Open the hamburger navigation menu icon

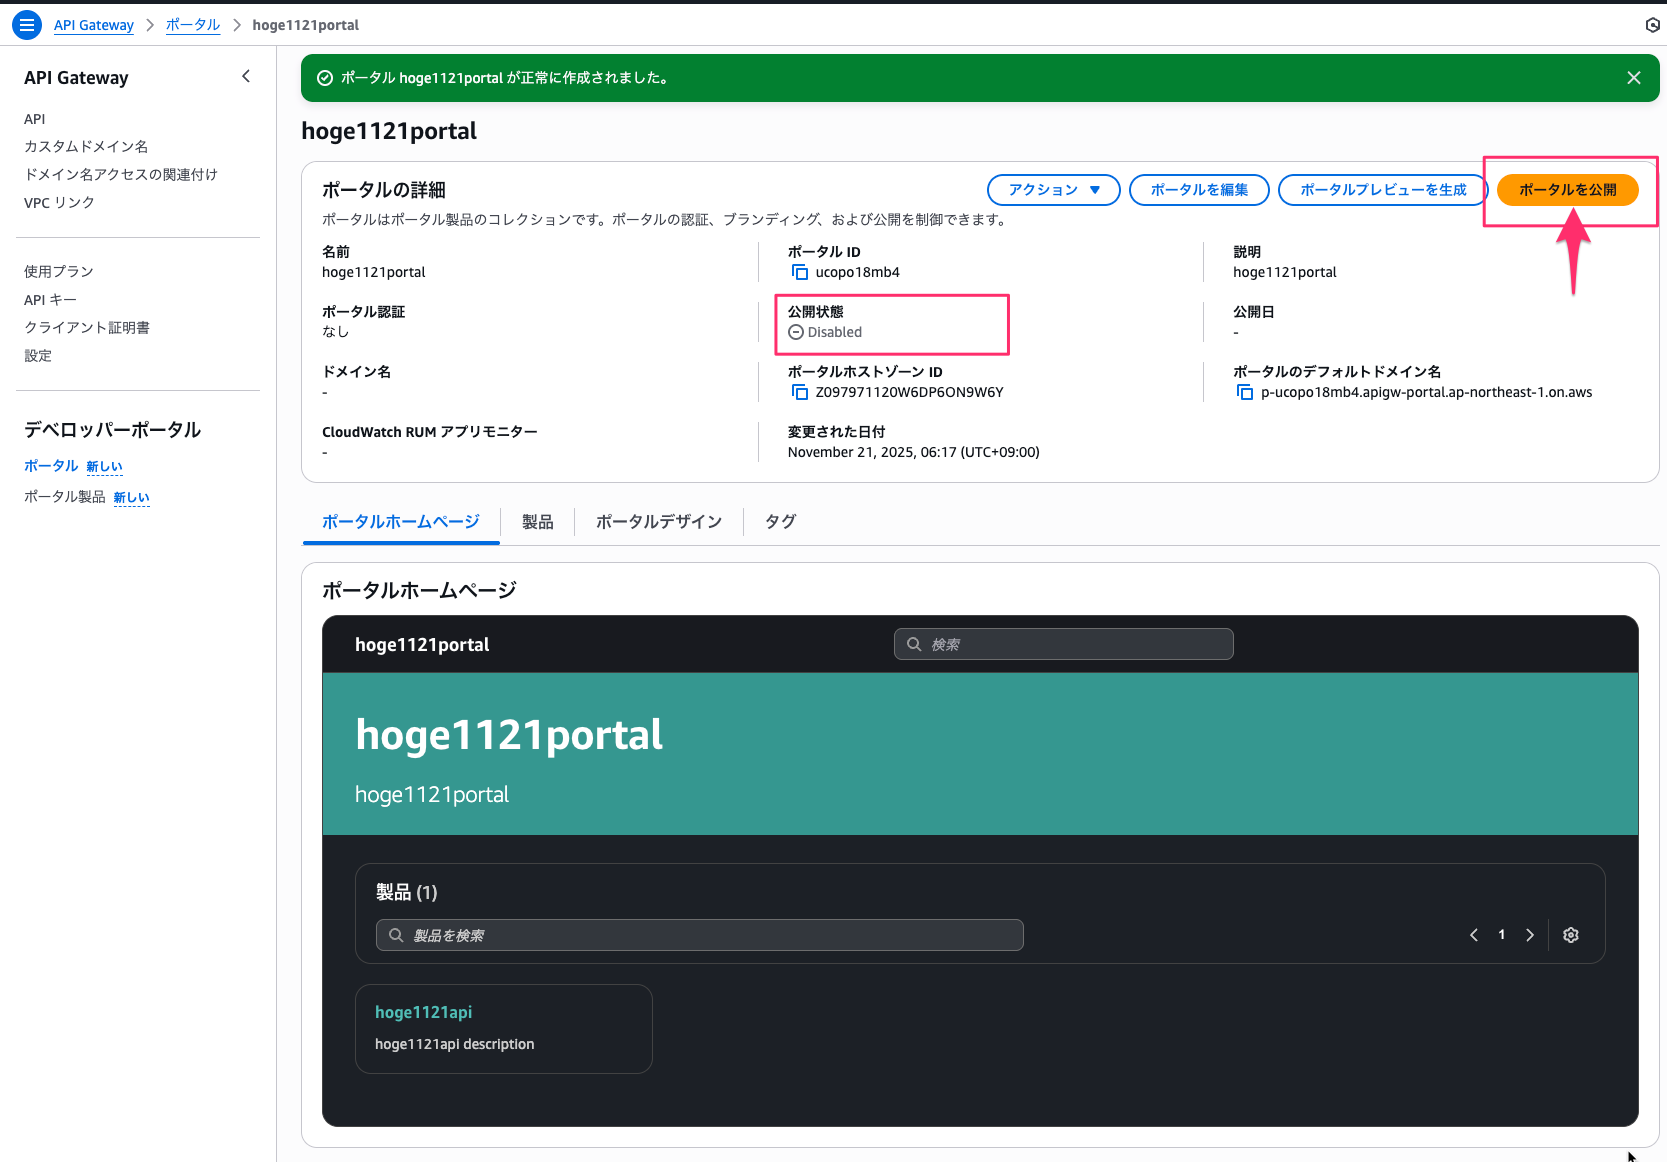pyautogui.click(x=27, y=25)
